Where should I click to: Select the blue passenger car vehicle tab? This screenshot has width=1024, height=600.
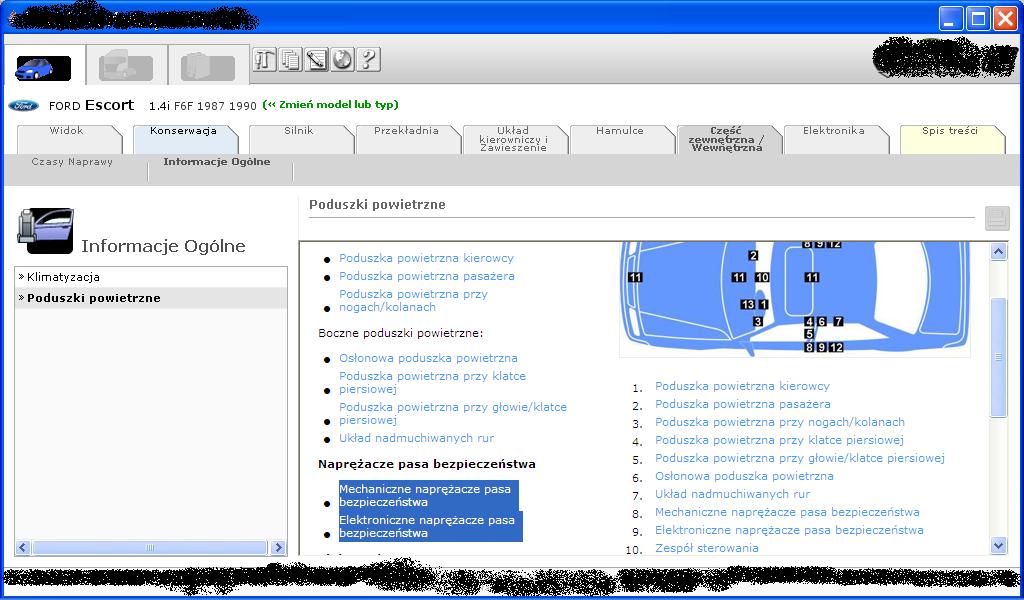pyautogui.click(x=43, y=67)
